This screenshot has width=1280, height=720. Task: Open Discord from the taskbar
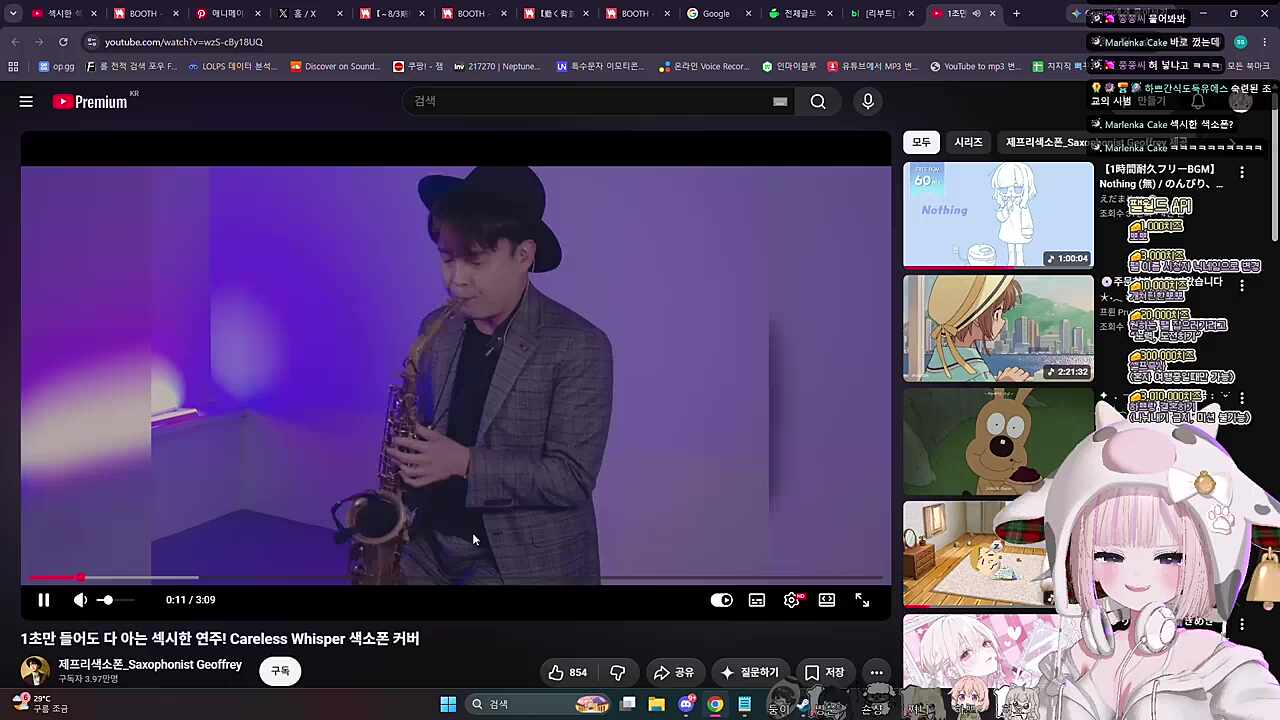pyautogui.click(x=685, y=704)
